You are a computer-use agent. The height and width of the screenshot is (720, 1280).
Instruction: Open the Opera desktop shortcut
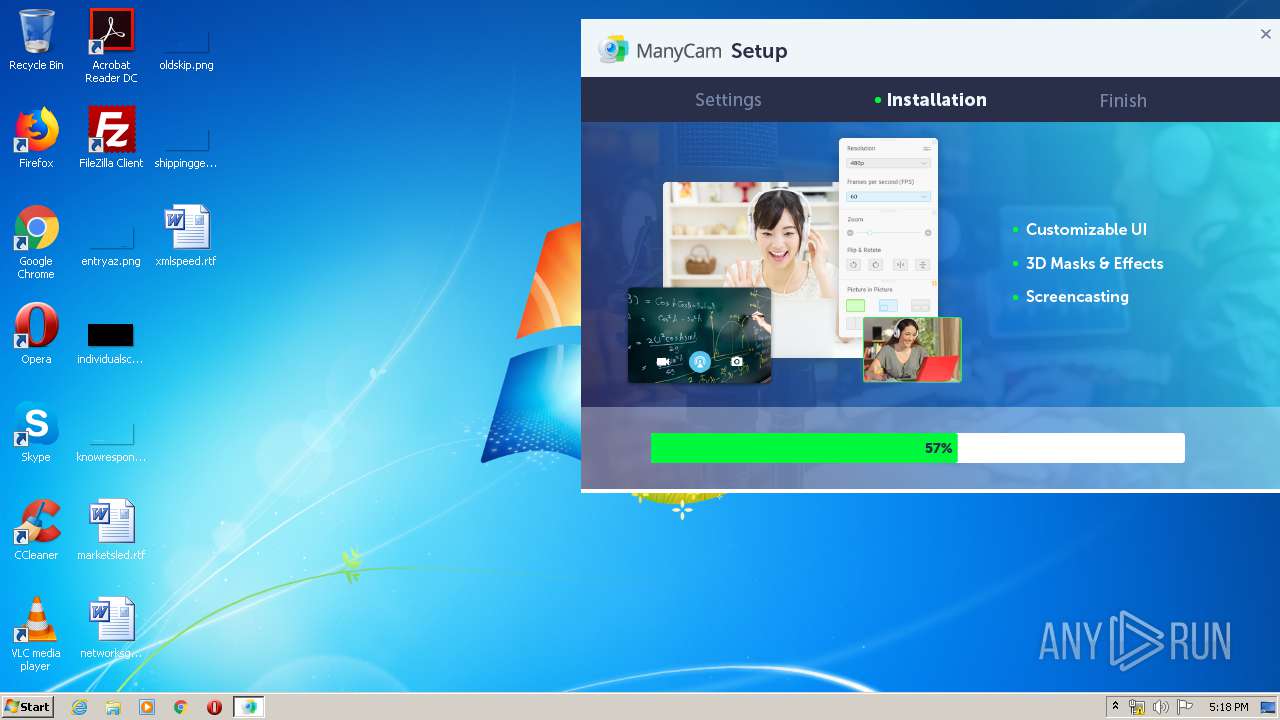pos(36,334)
